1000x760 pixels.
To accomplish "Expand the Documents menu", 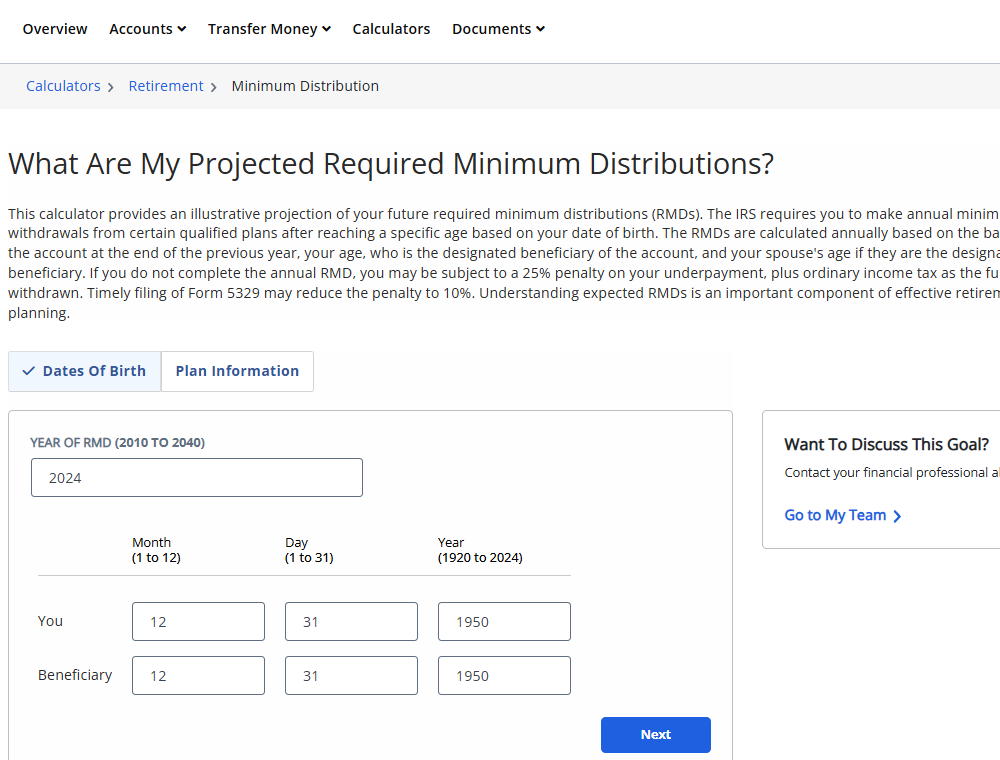I will click(498, 29).
